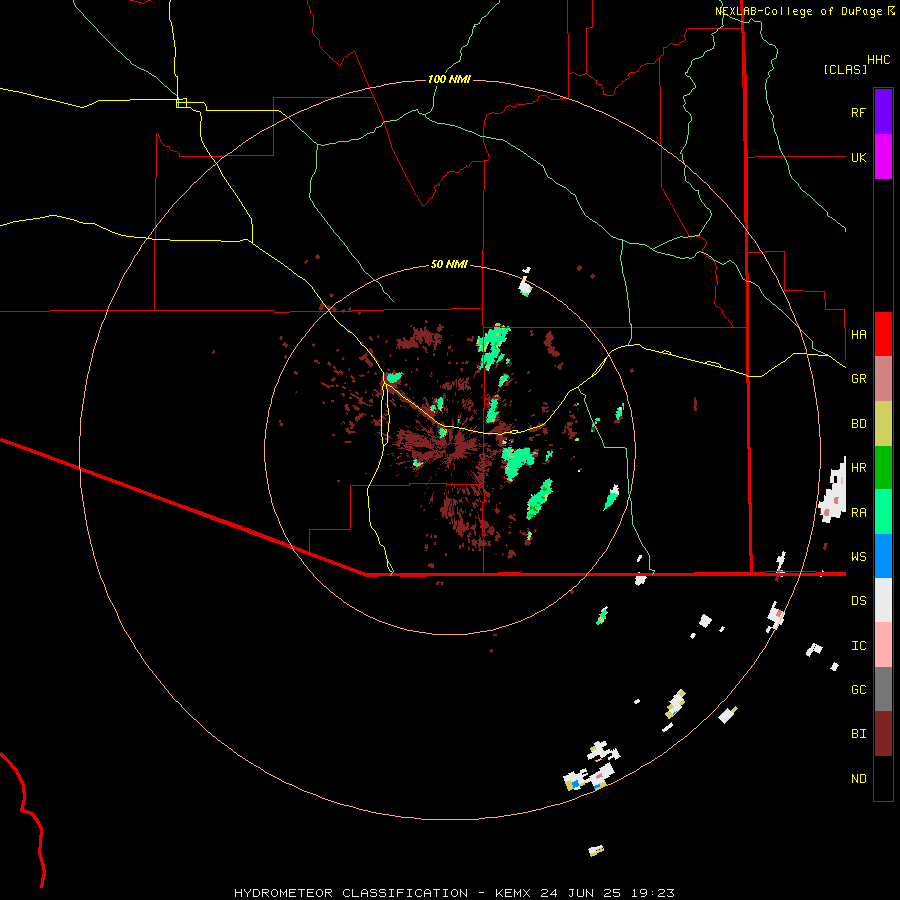900x900 pixels.
Task: Select the BI brown legend swatch
Action: tap(883, 734)
